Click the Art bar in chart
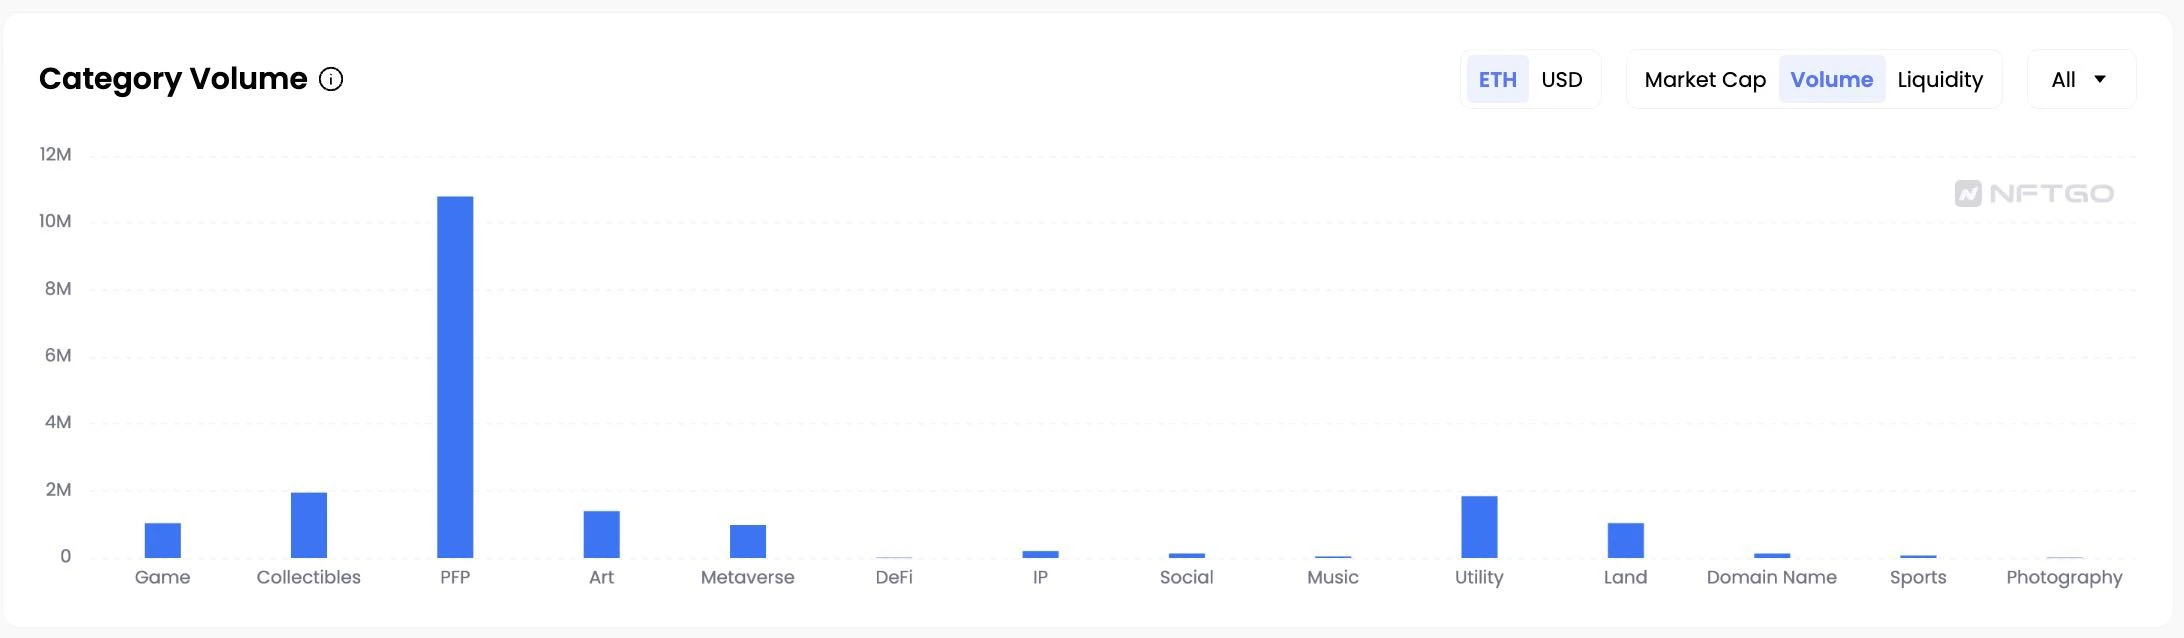Viewport: 2184px width, 638px height. pyautogui.click(x=602, y=534)
